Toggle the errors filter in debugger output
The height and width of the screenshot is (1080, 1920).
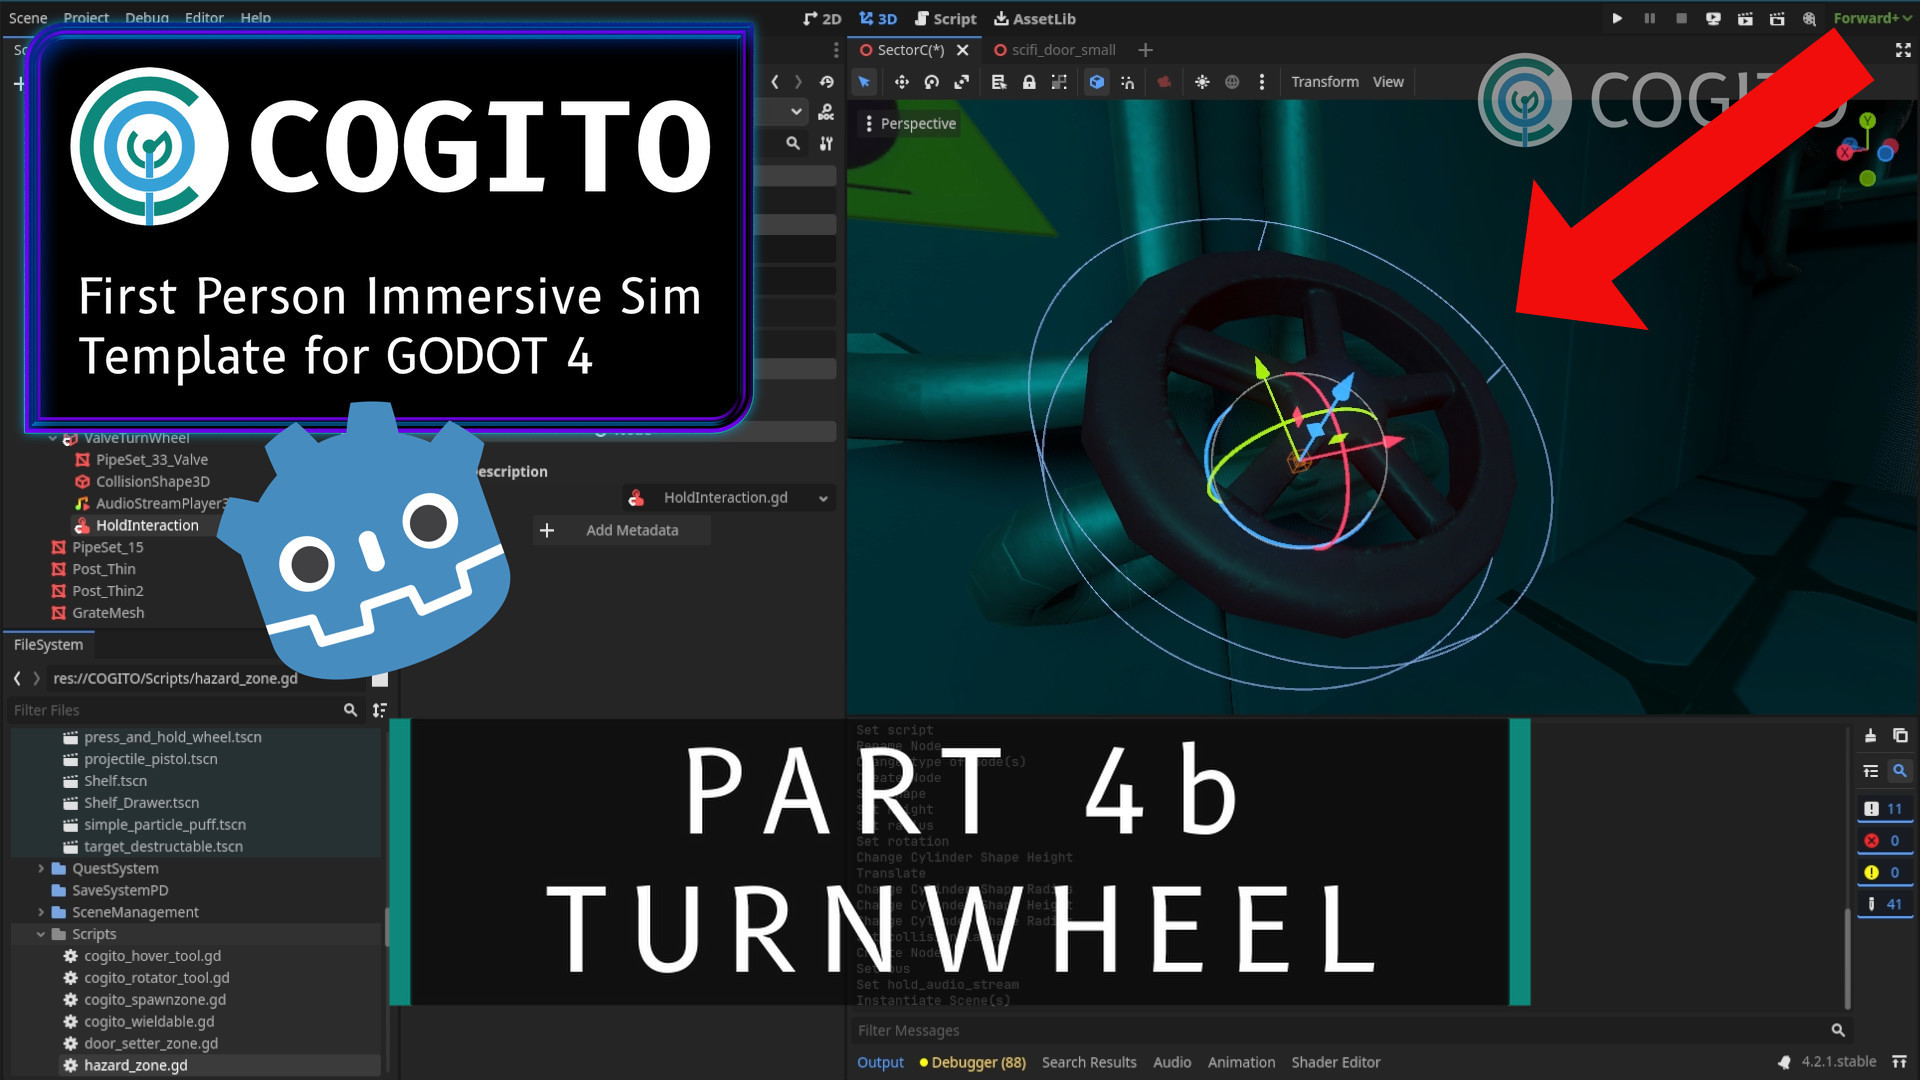click(x=1884, y=841)
